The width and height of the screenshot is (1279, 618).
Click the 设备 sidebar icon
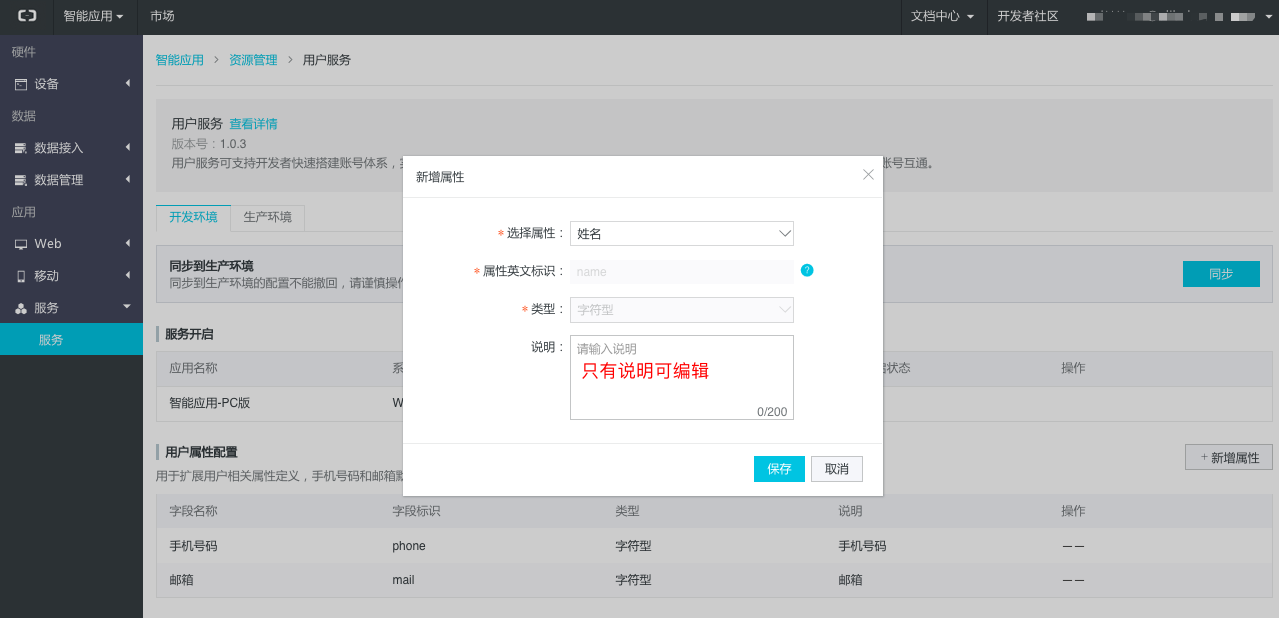tap(21, 84)
